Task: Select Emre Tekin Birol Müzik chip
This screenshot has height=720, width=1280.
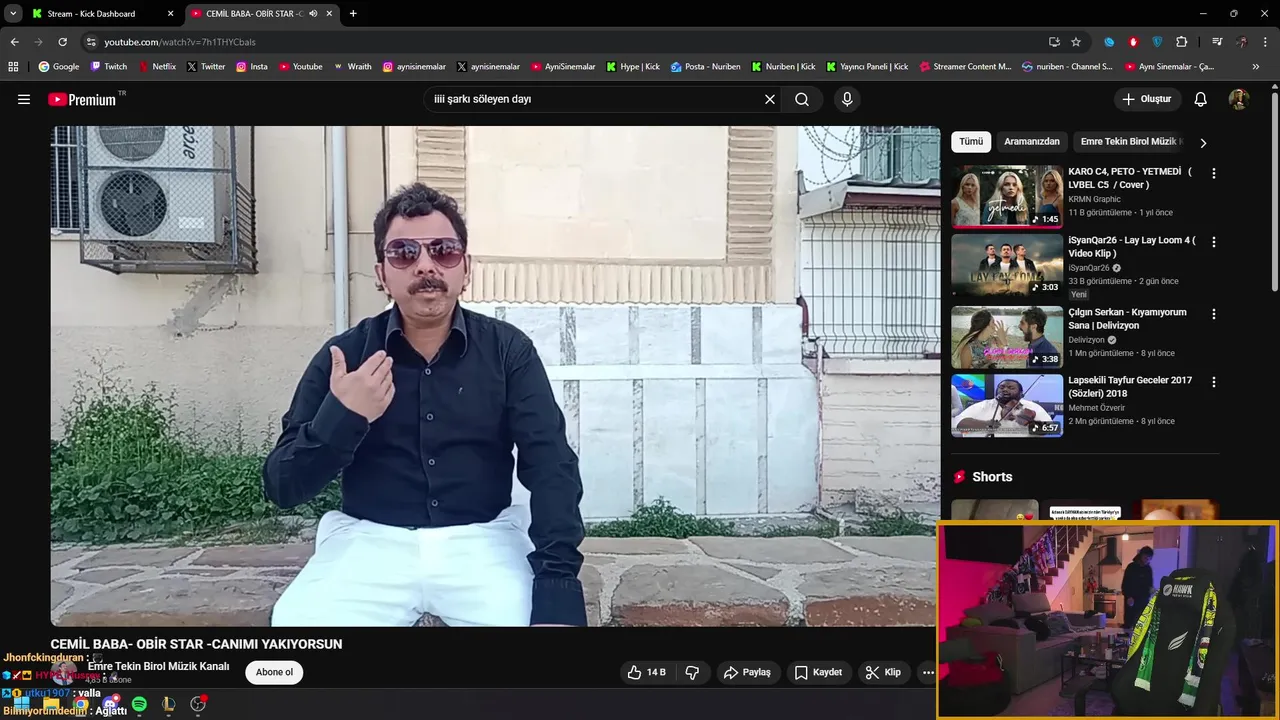Action: click(1131, 142)
